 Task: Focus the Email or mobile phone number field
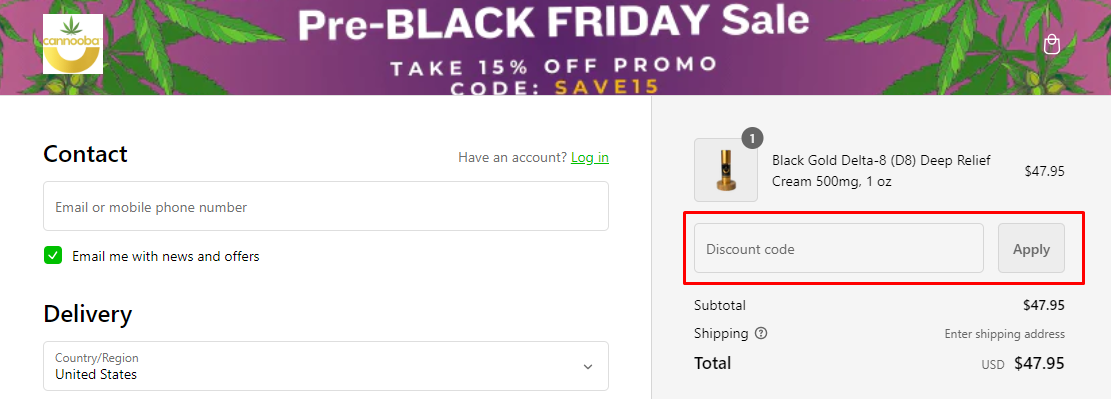(326, 206)
